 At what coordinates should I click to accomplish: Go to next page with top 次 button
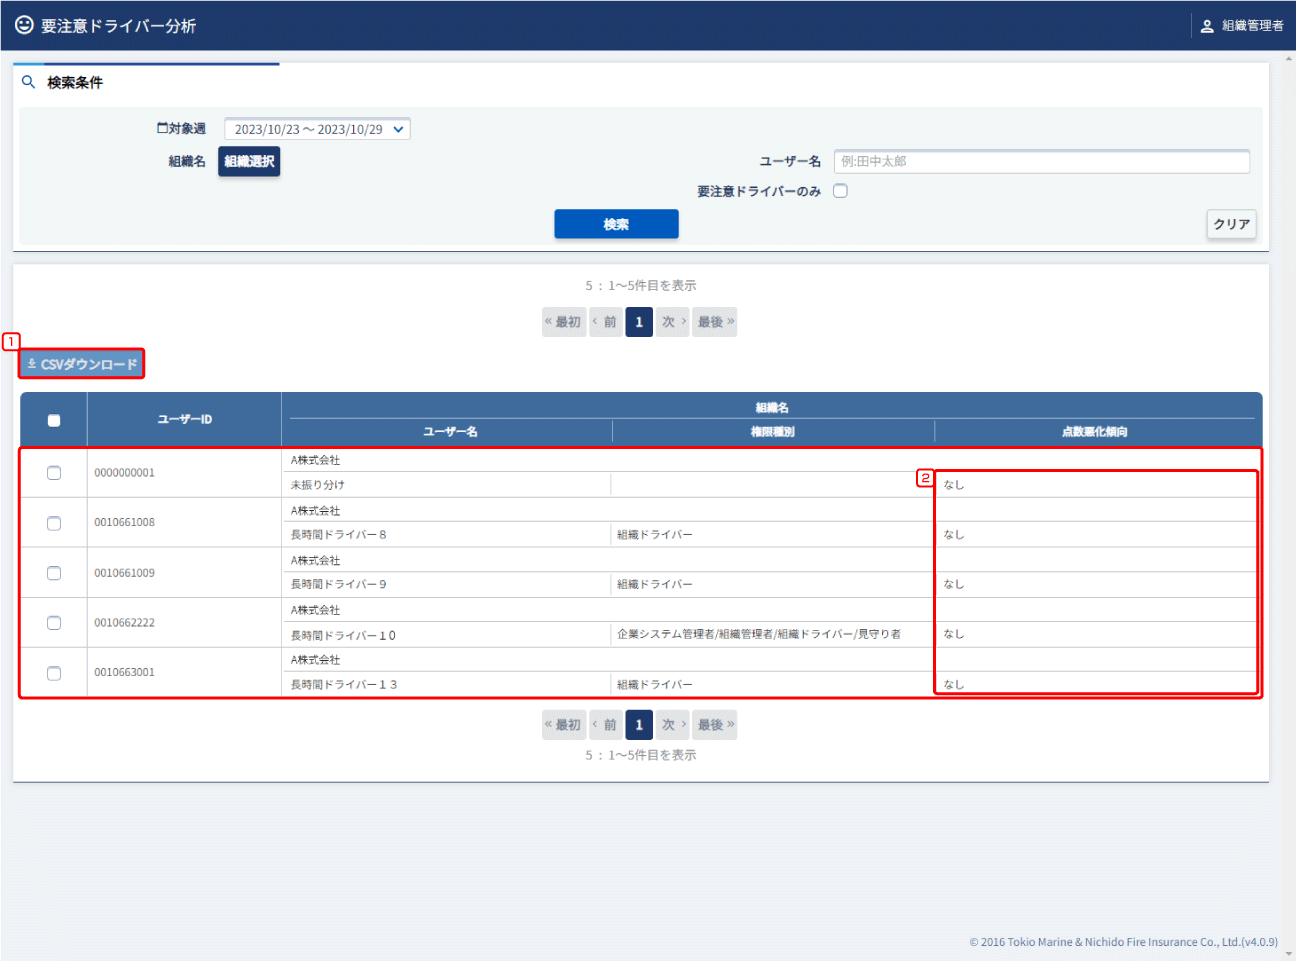pos(672,322)
